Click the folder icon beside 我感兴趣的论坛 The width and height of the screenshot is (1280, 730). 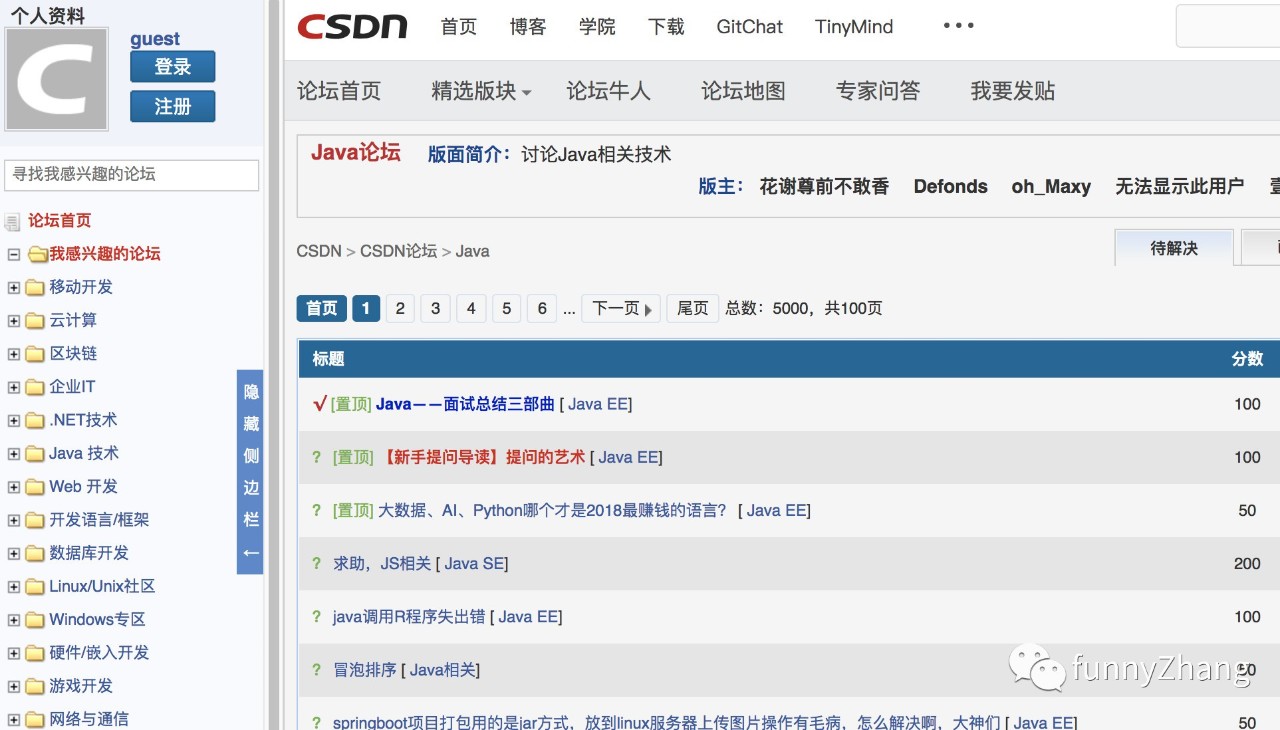point(38,254)
